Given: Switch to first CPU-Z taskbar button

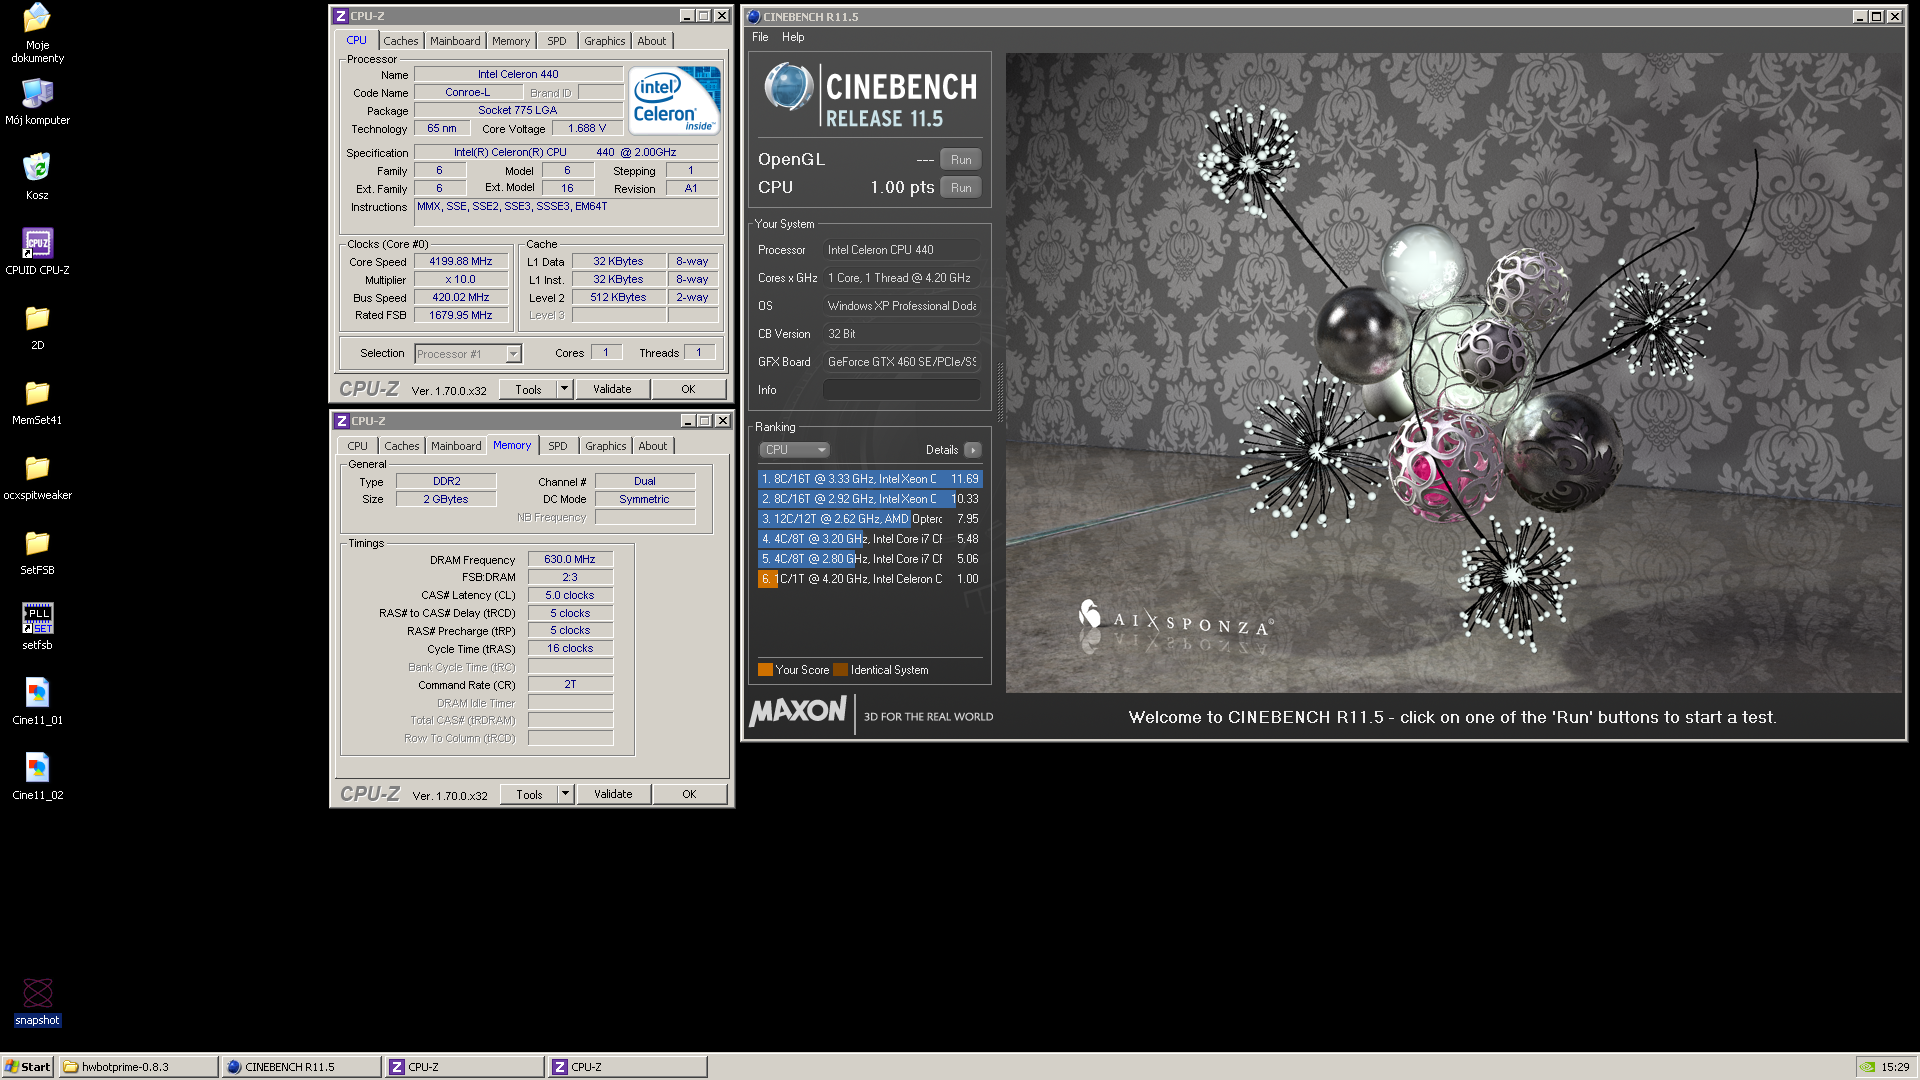Looking at the screenshot, I should coord(464,1067).
